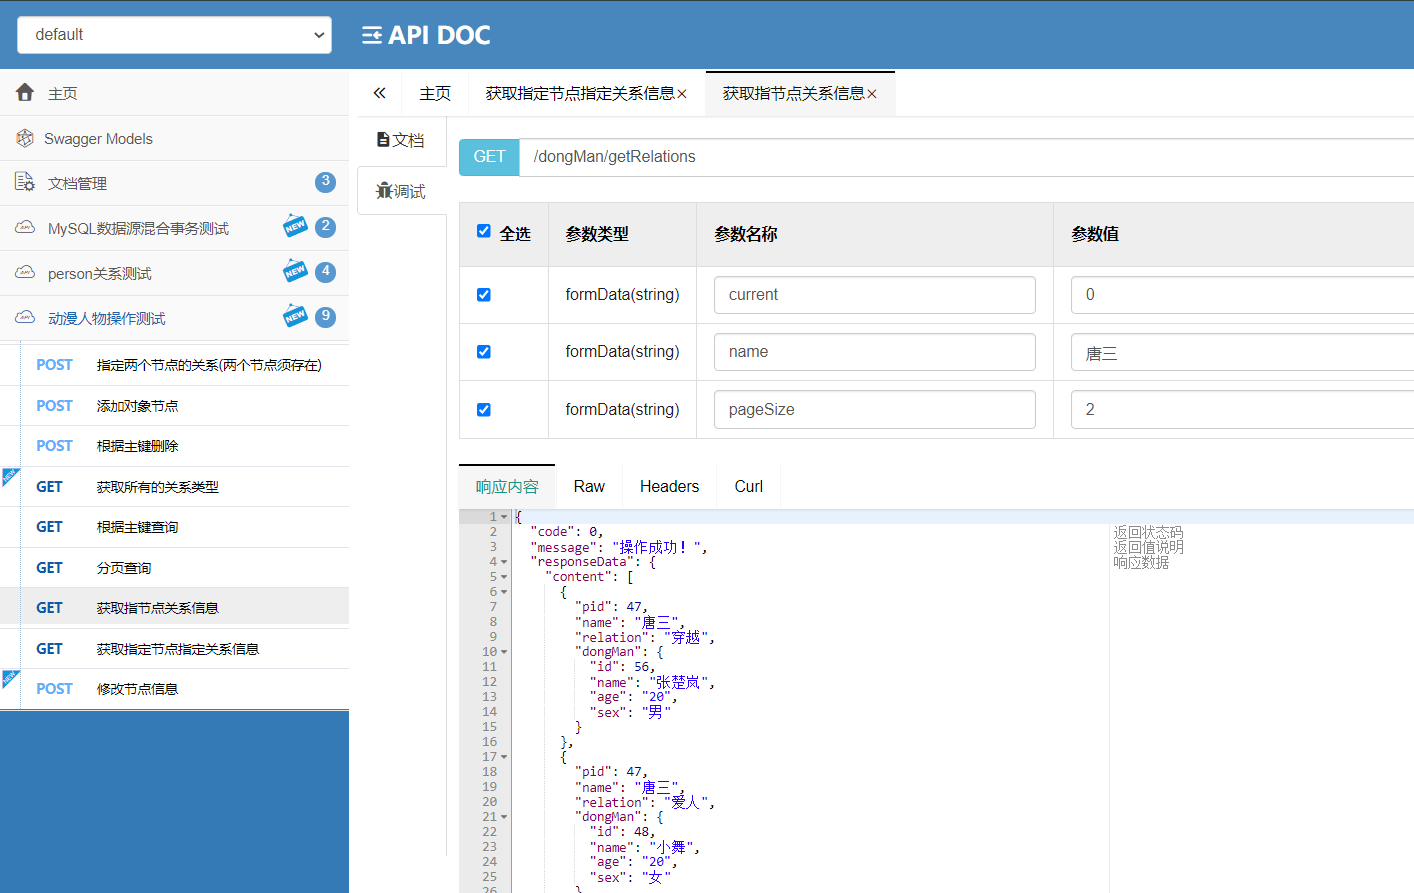
Task: Click the NEW badge on person关系测试
Action: 295,271
